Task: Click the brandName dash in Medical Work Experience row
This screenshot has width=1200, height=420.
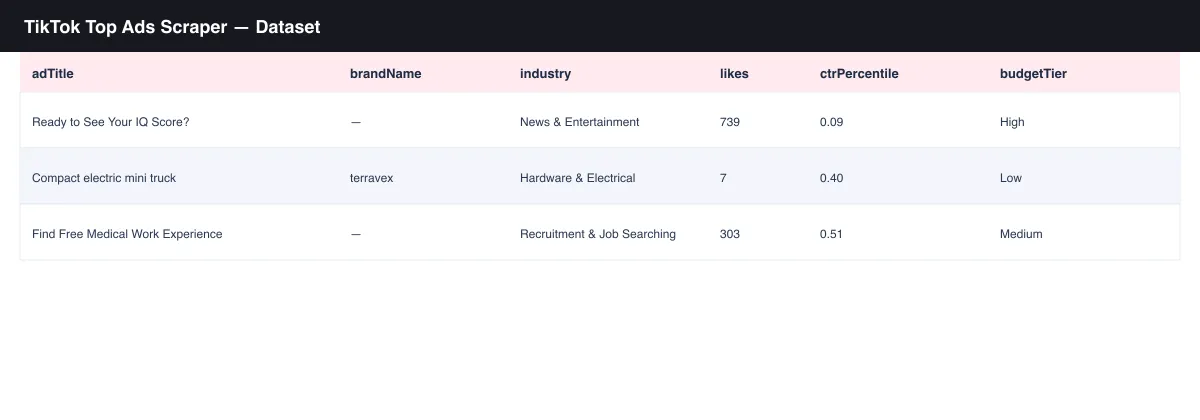Action: [355, 234]
